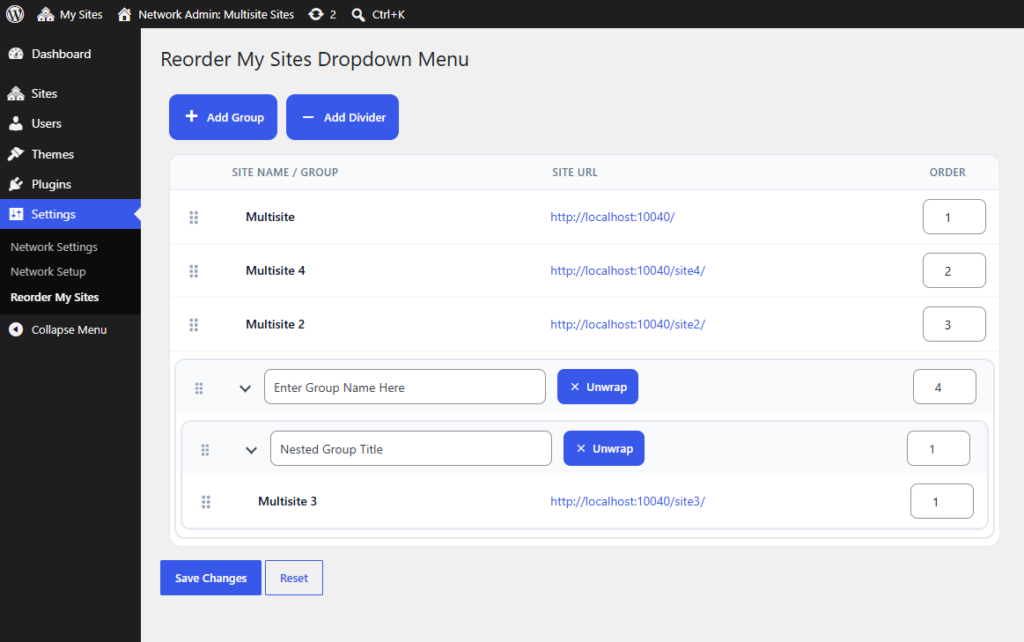1024x642 pixels.
Task: Unwrap the Nested Group Title group
Action: click(603, 448)
